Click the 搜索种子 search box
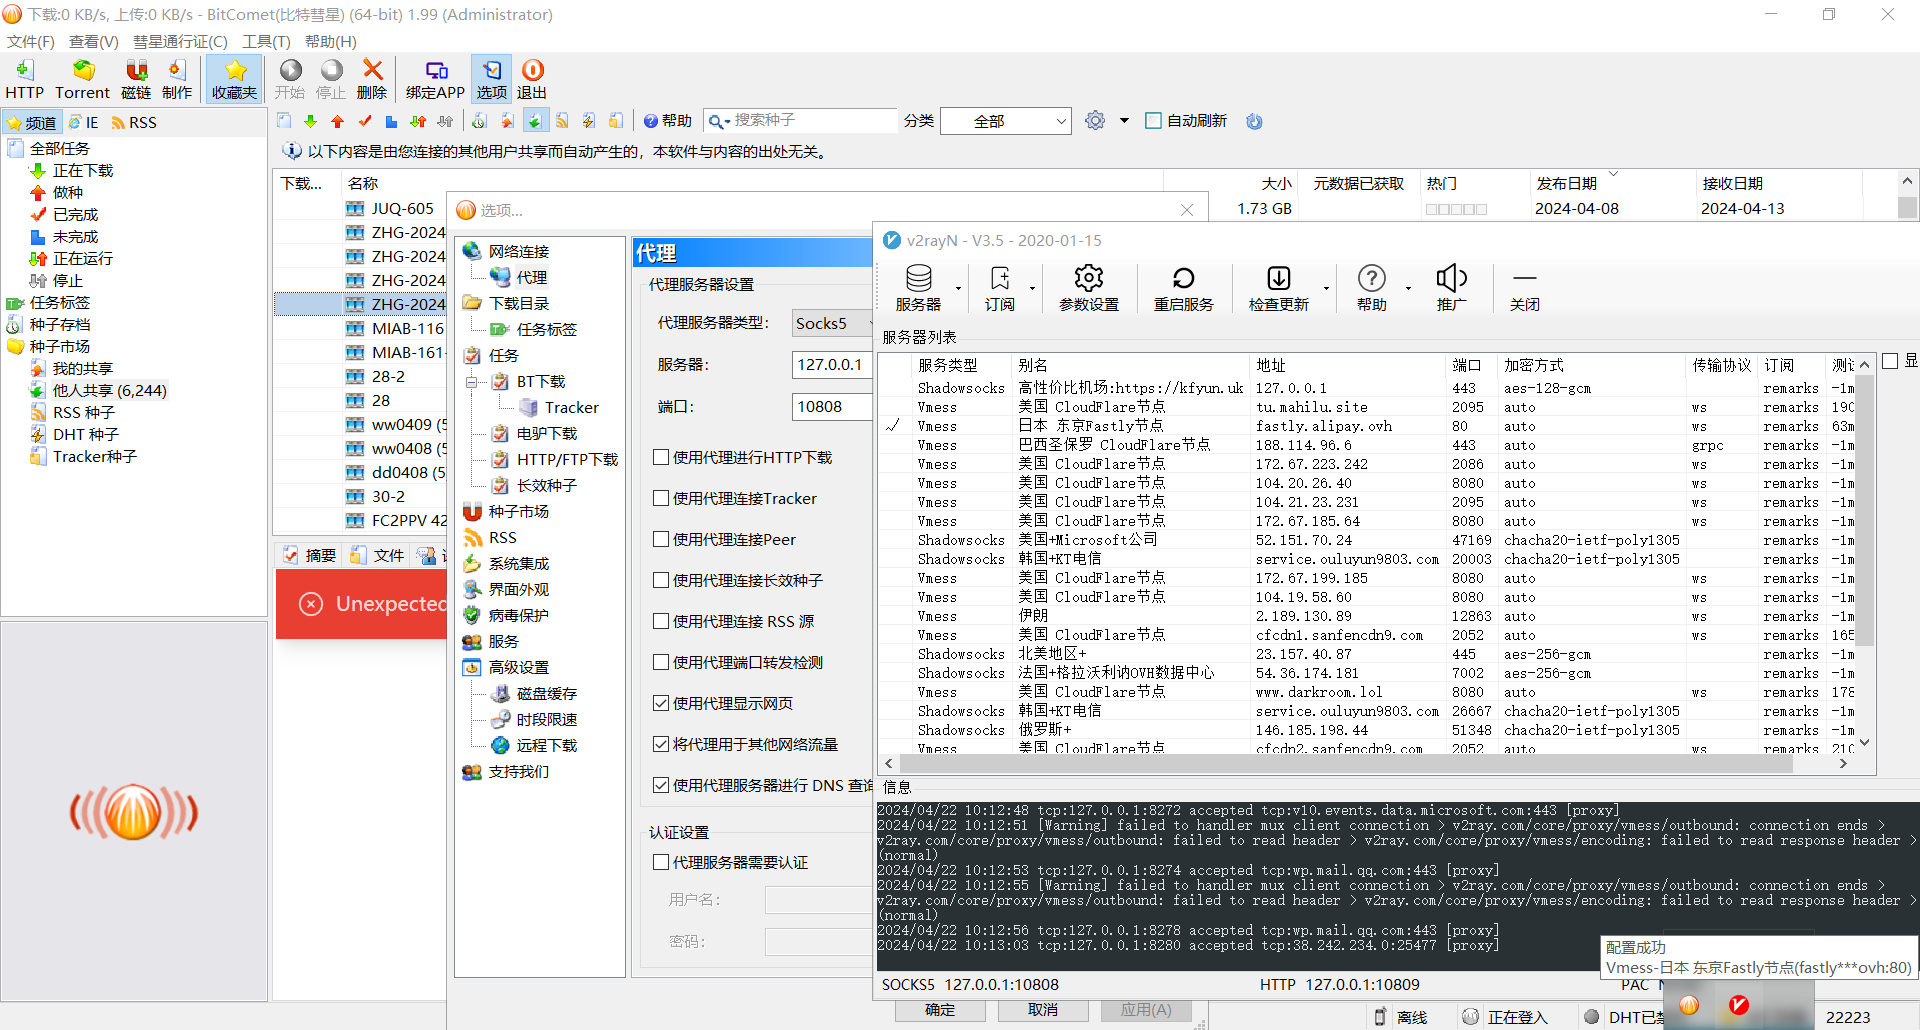1920x1030 pixels. point(814,120)
